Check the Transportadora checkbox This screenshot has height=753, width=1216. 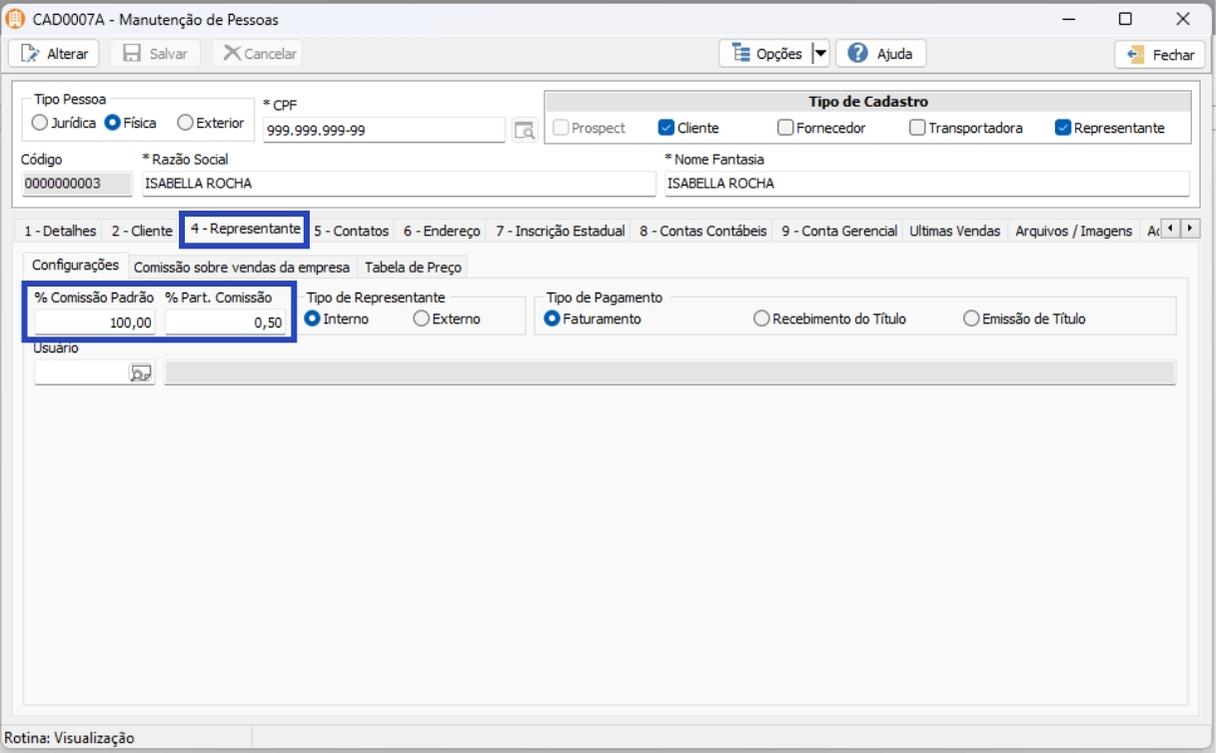(x=917, y=128)
